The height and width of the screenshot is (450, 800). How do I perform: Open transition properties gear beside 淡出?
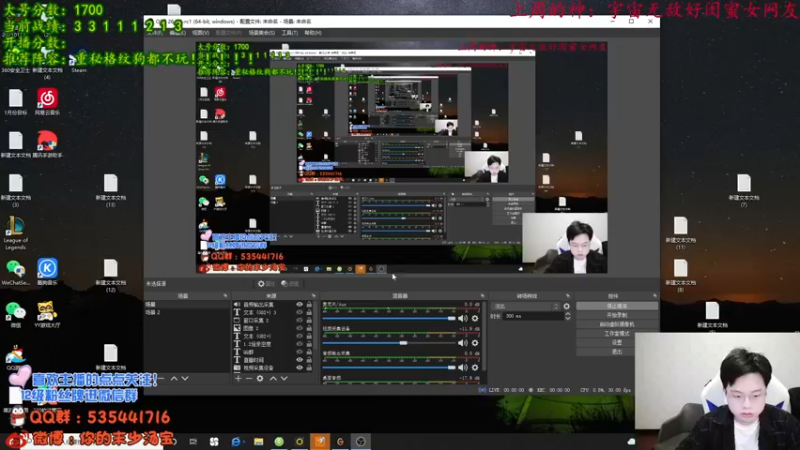[566, 307]
